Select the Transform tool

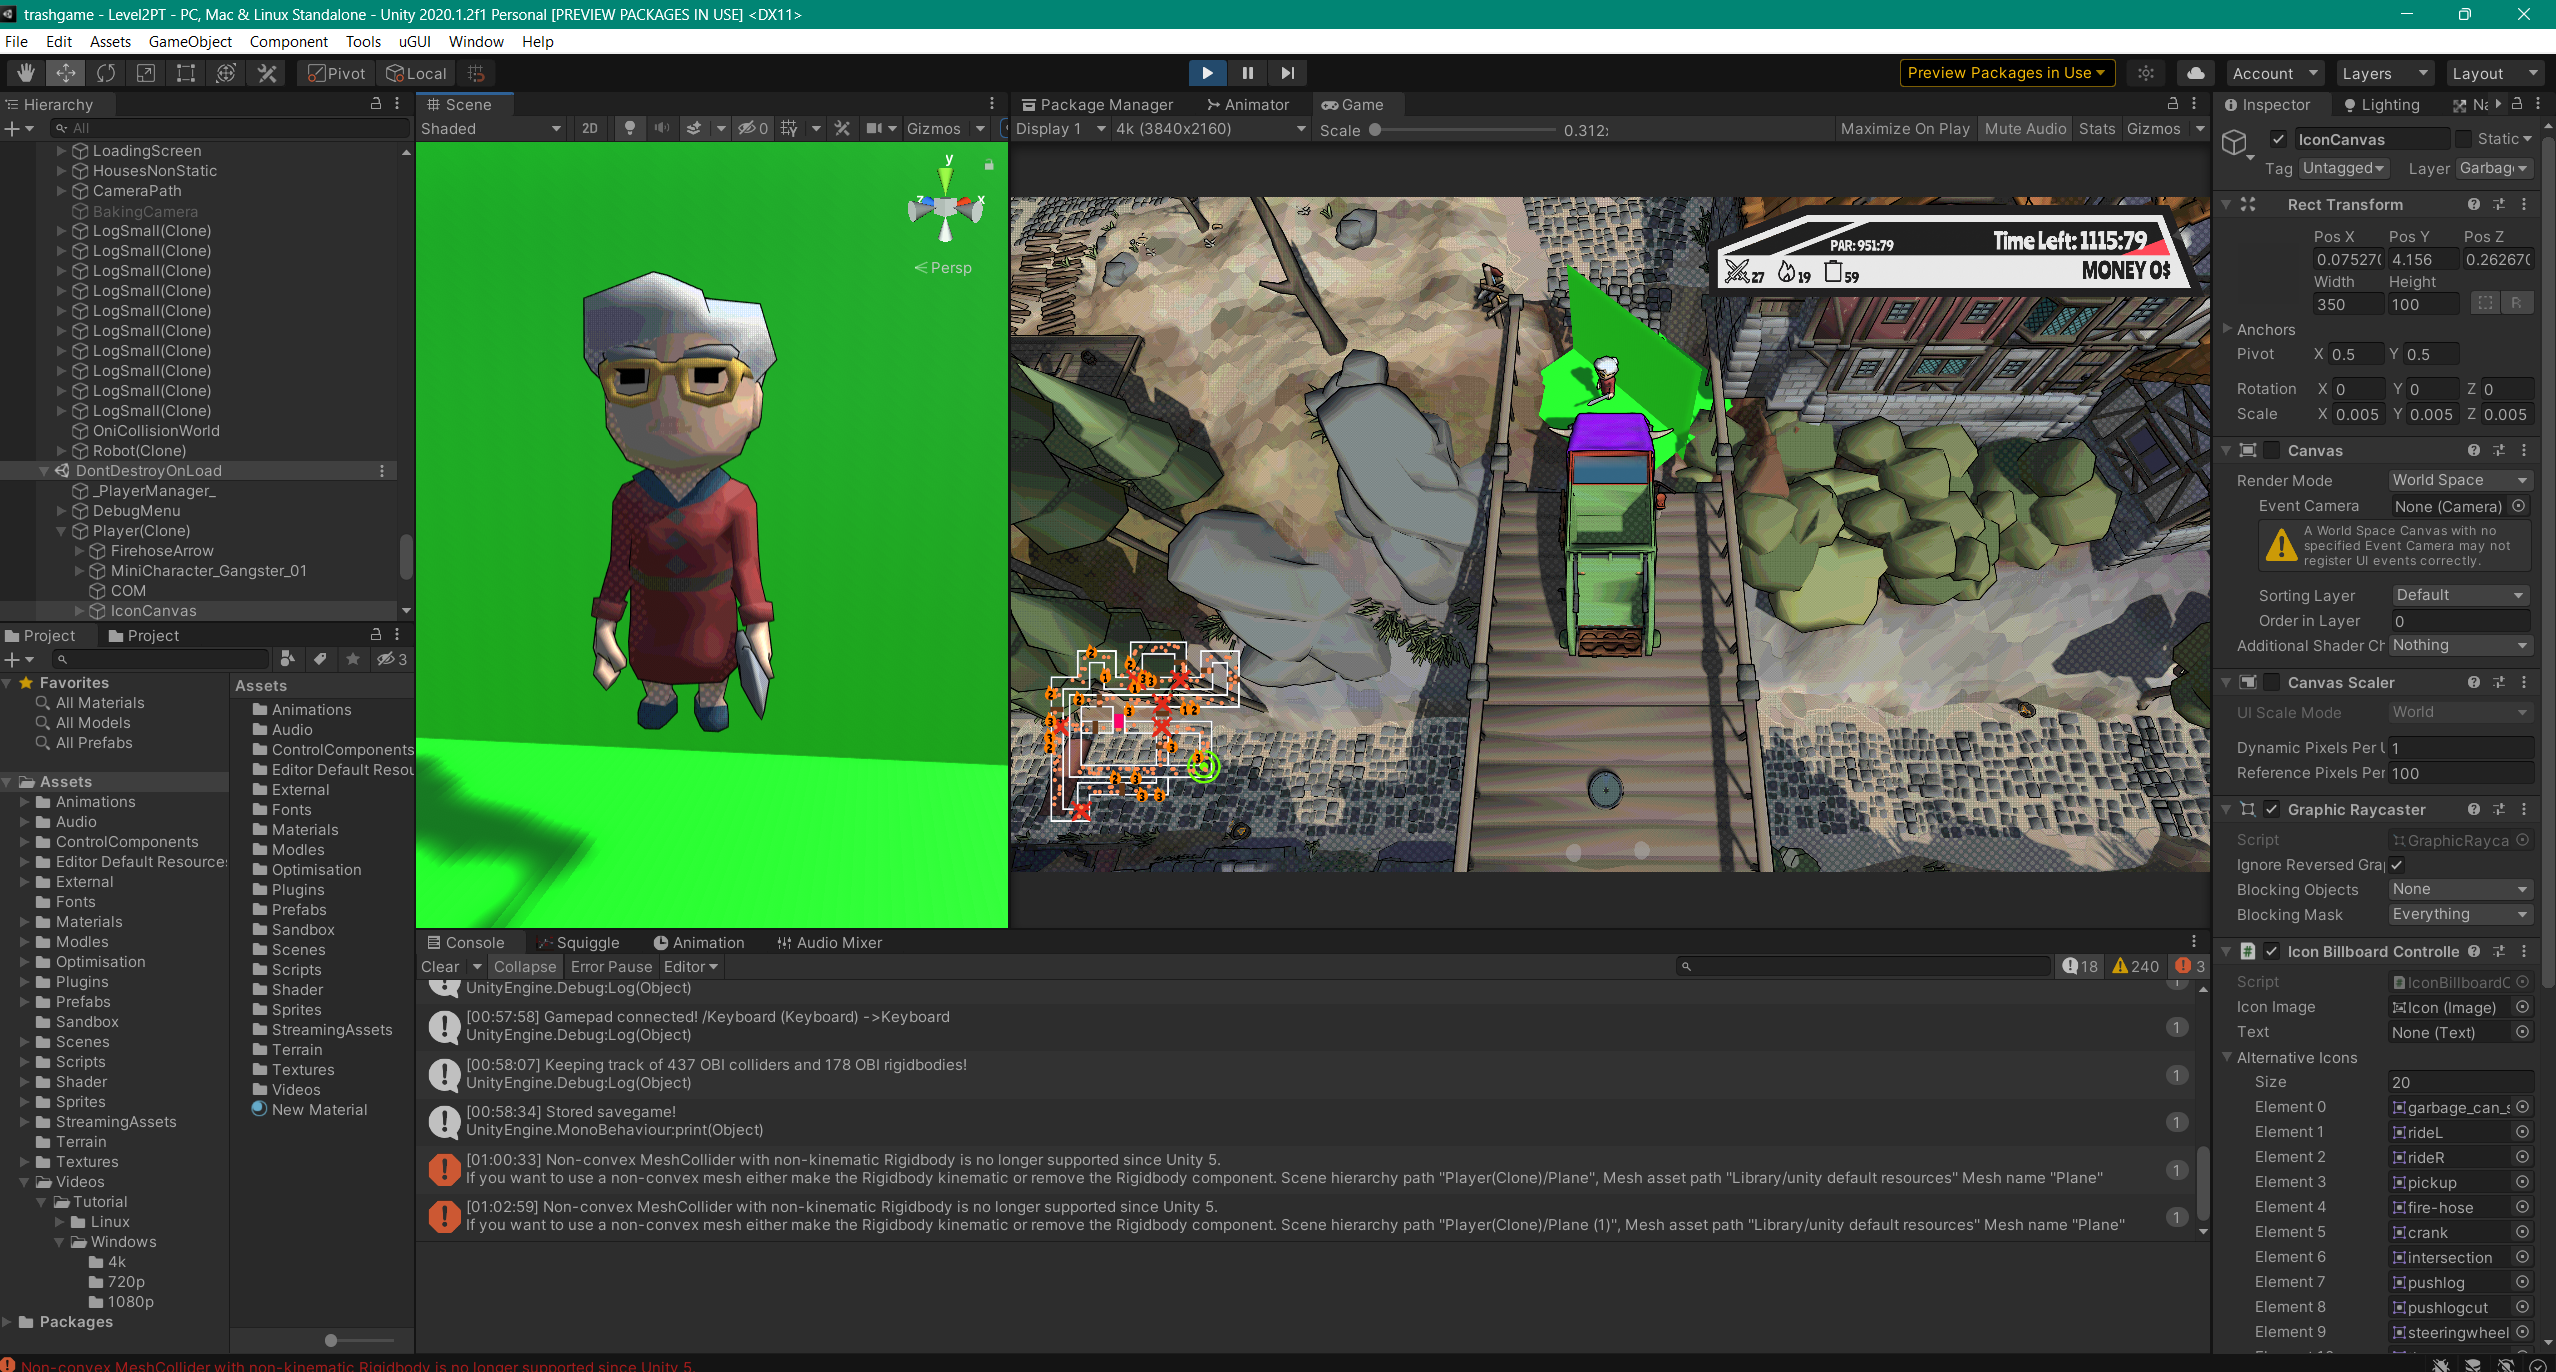(226, 73)
